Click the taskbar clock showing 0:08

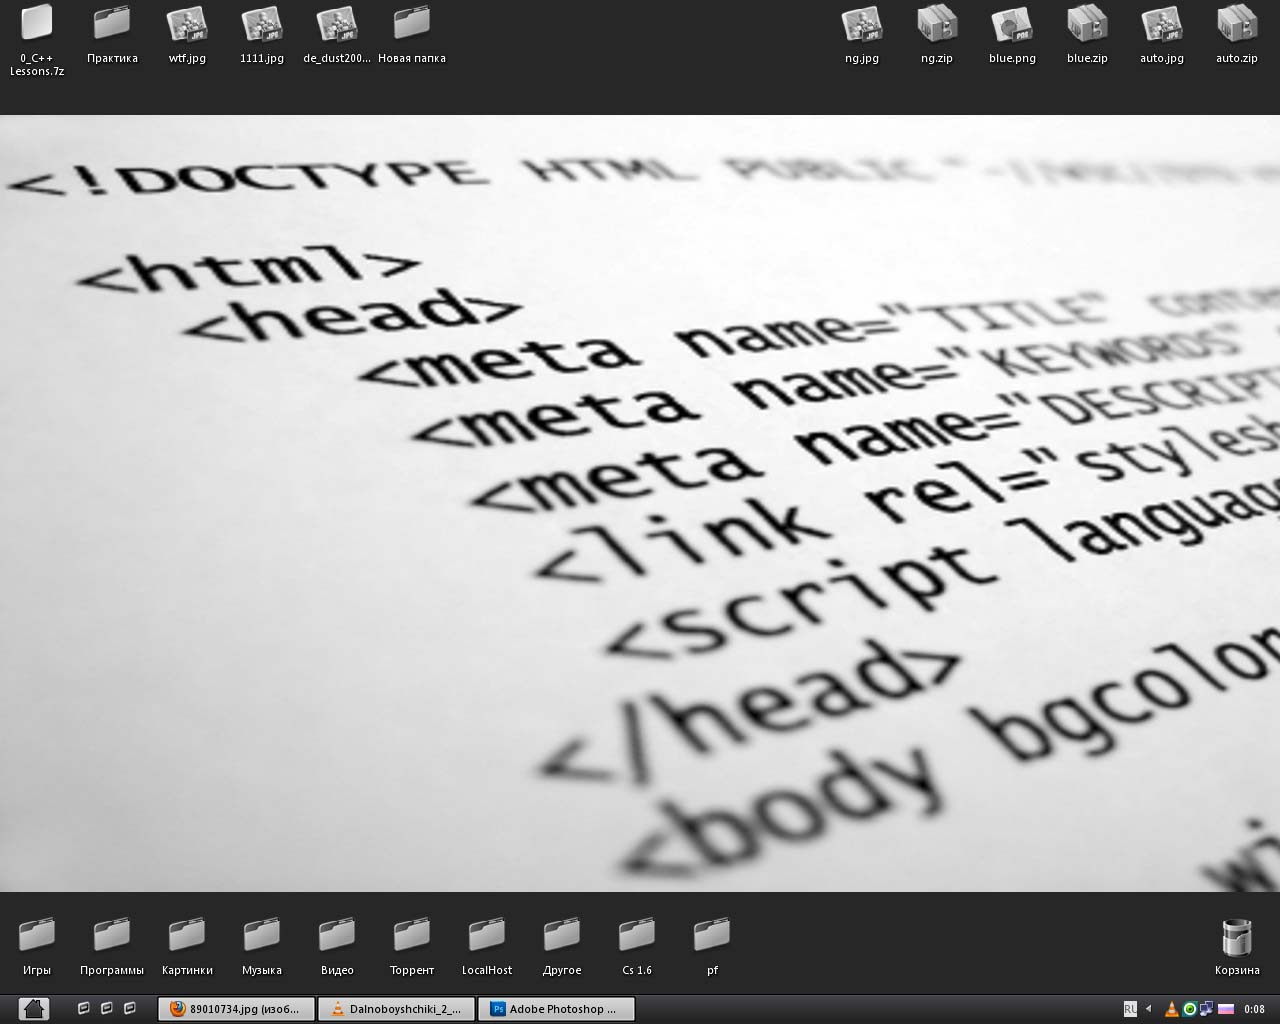point(1254,1009)
